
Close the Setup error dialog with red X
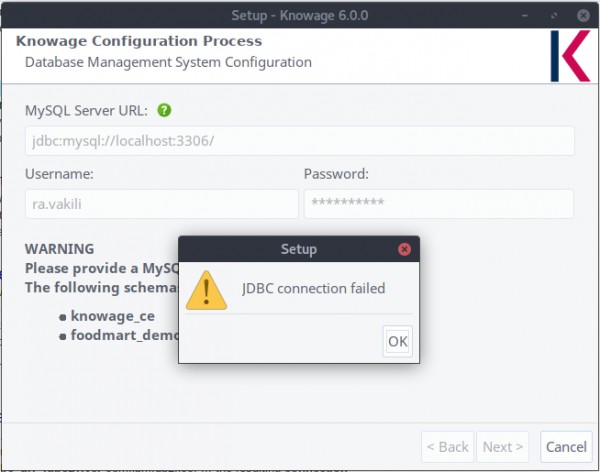(x=404, y=249)
